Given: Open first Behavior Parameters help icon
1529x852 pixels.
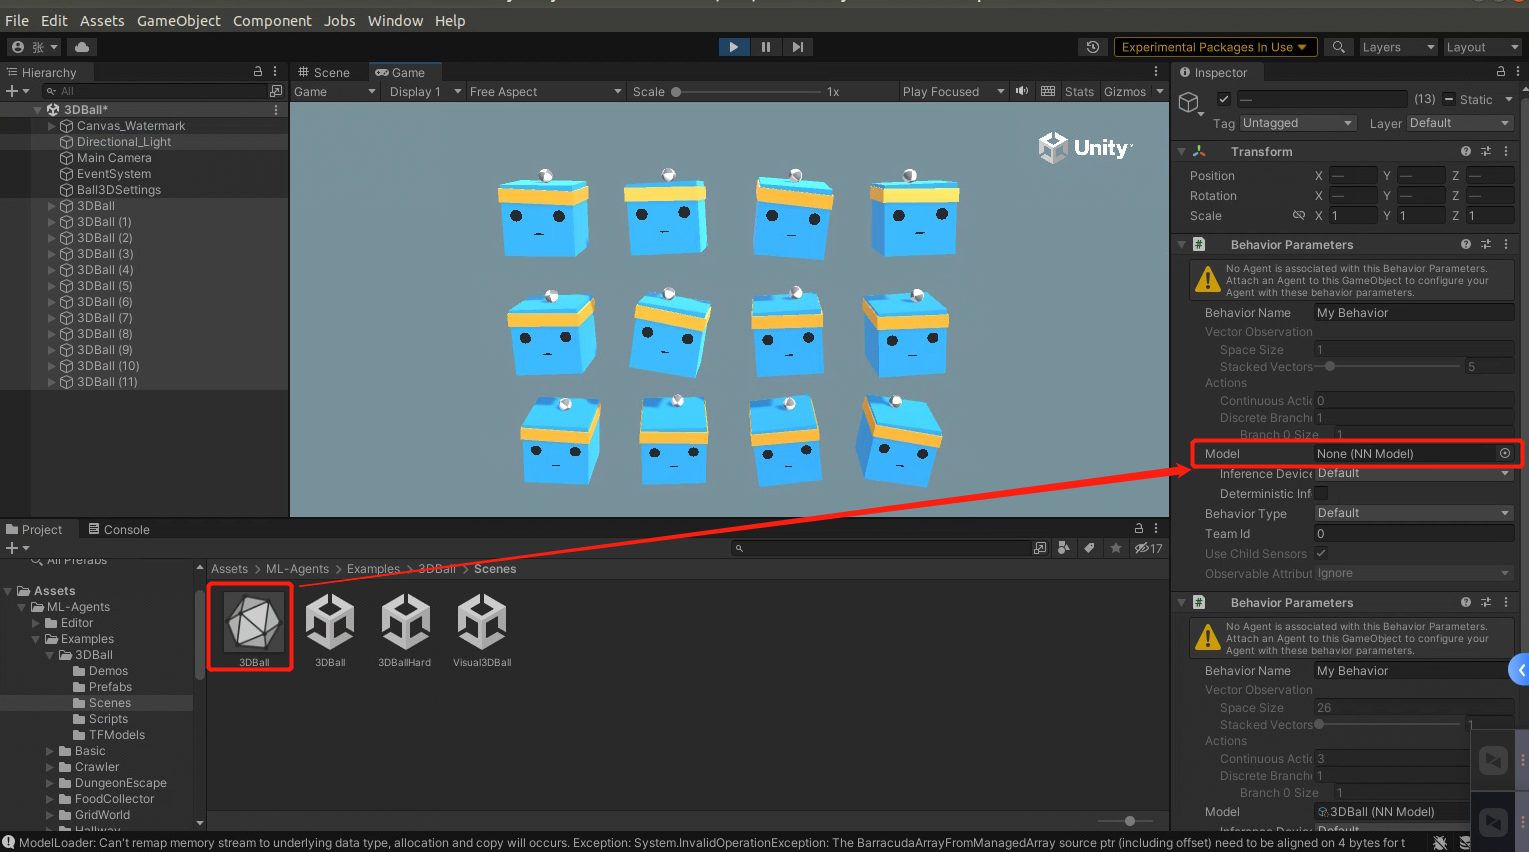Looking at the screenshot, I should tap(1466, 244).
